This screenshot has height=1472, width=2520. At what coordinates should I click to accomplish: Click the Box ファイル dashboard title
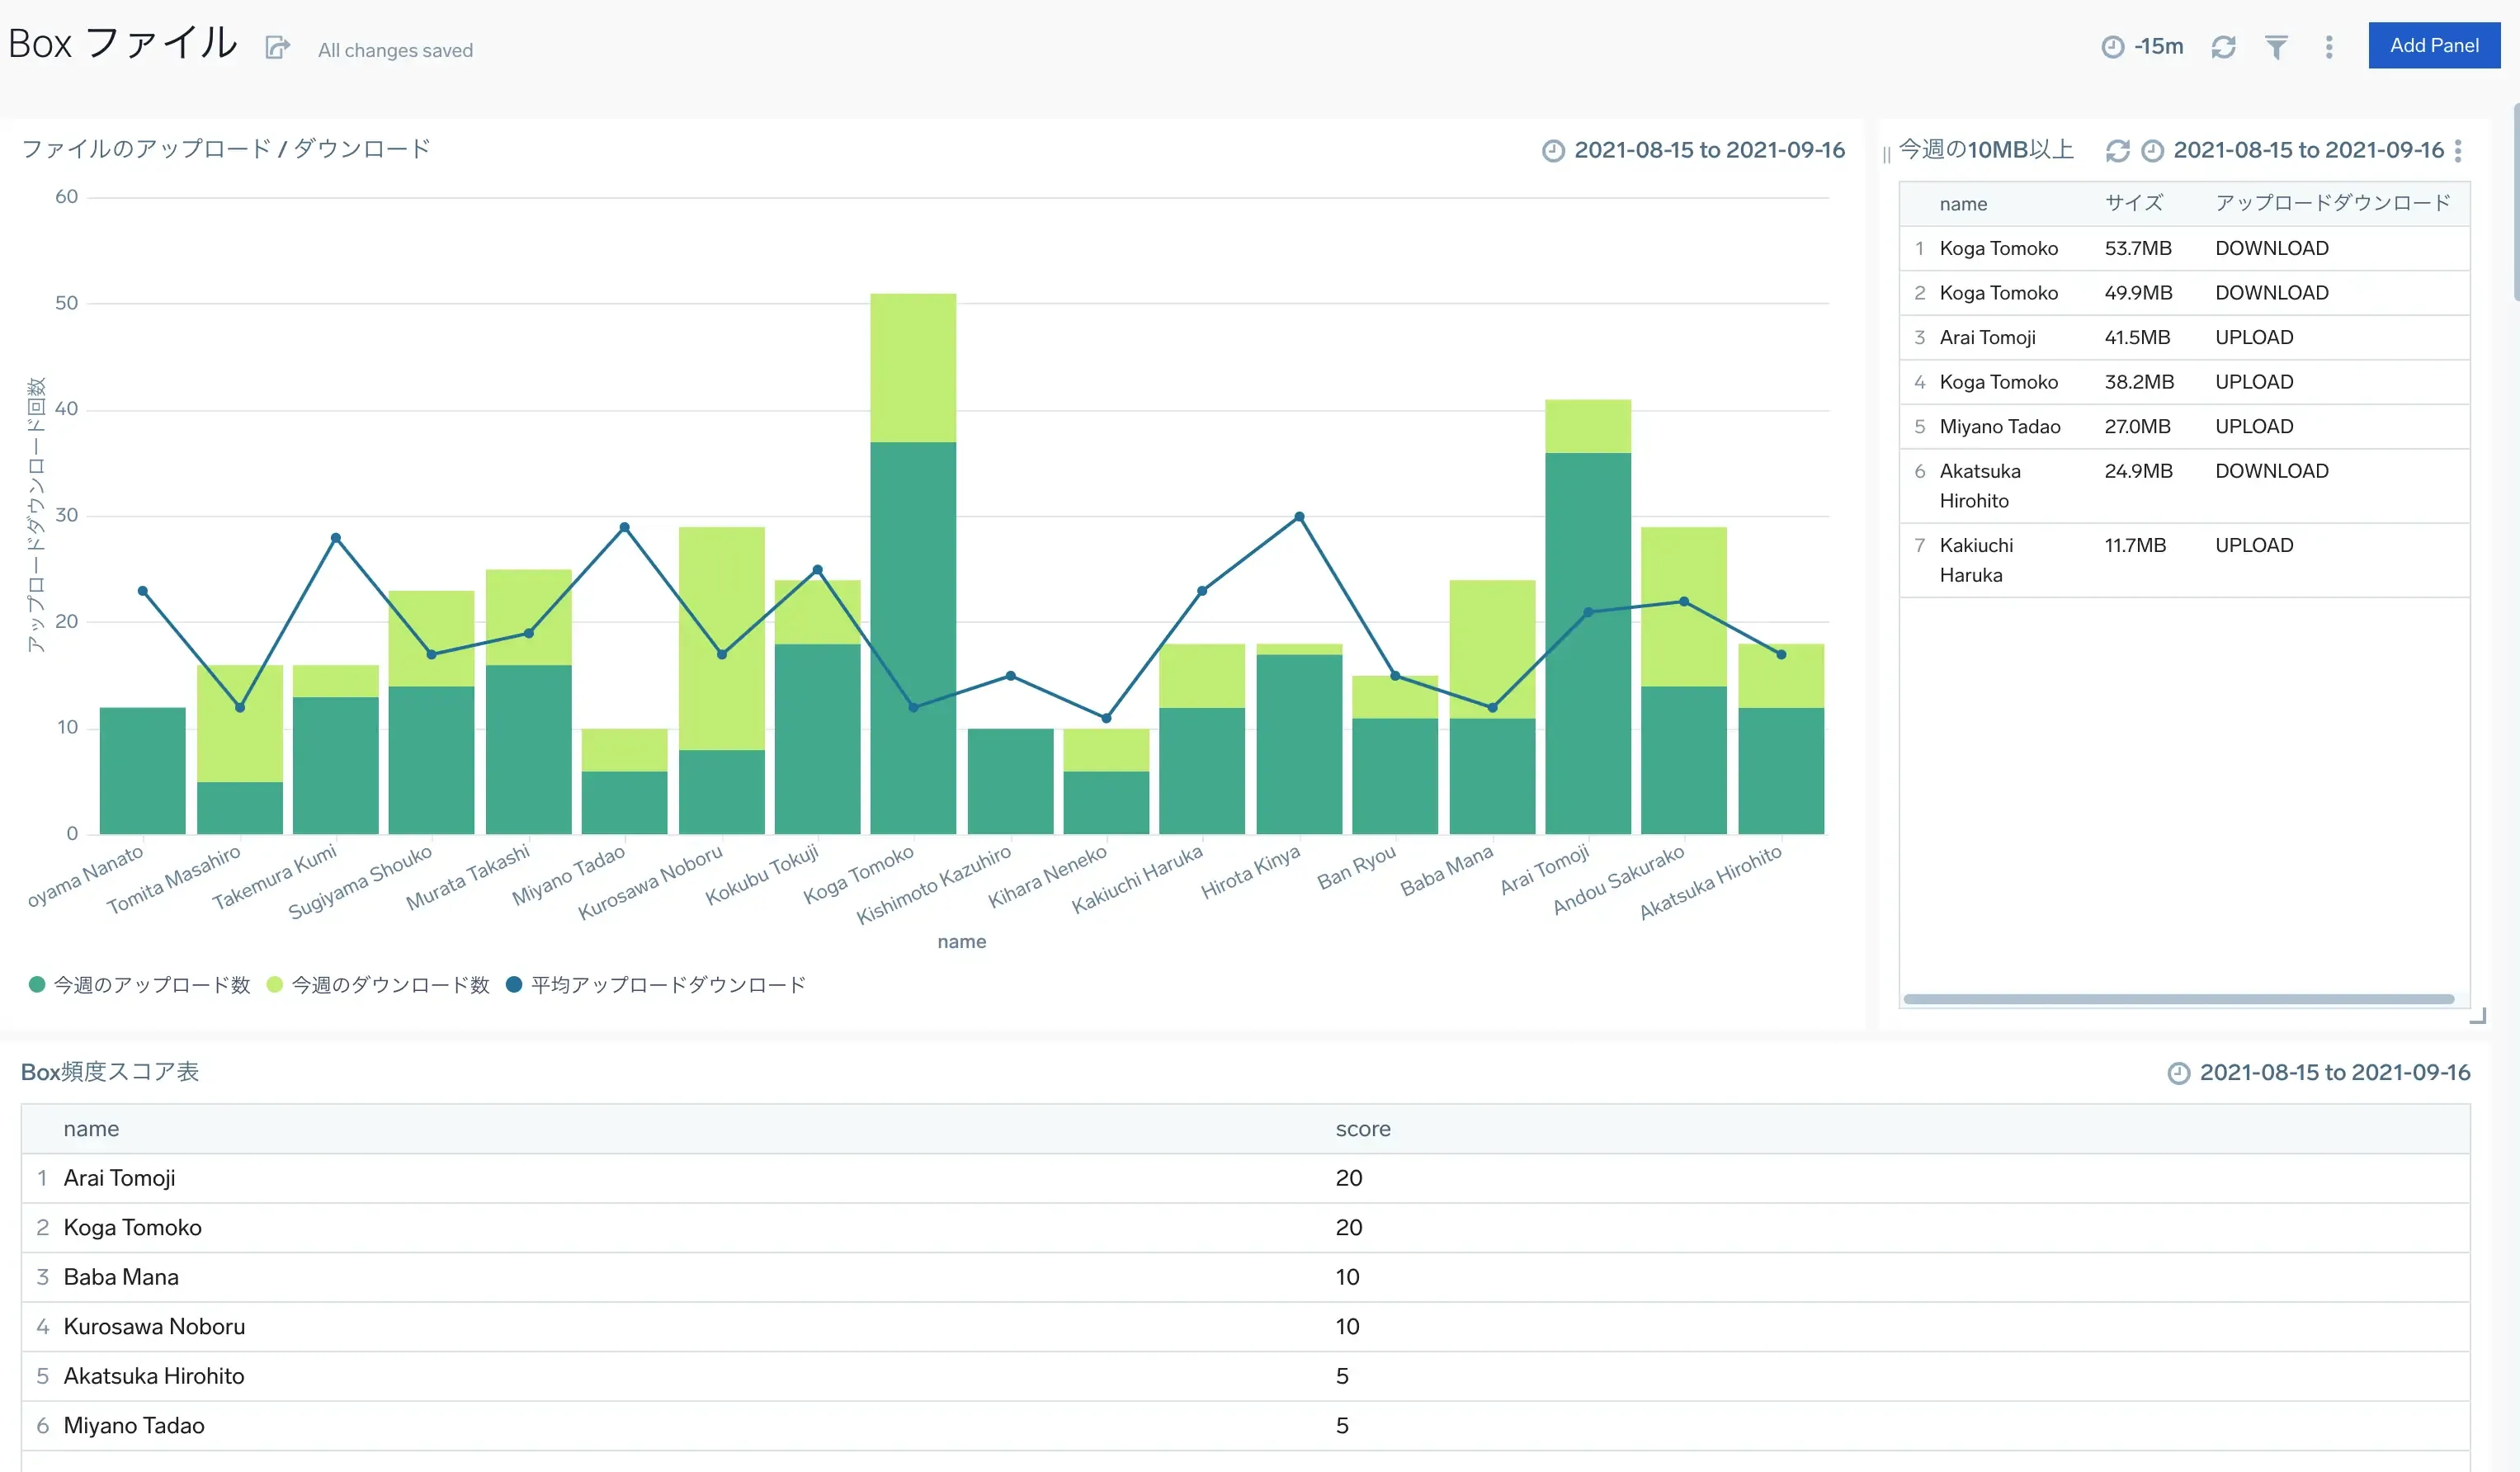[x=122, y=44]
